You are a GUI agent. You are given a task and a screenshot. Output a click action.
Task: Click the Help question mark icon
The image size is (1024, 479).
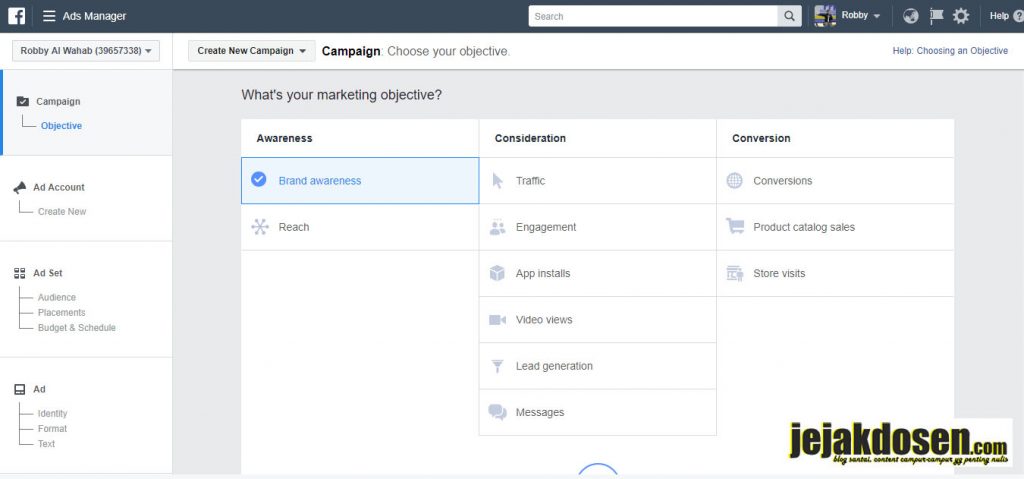1018,16
